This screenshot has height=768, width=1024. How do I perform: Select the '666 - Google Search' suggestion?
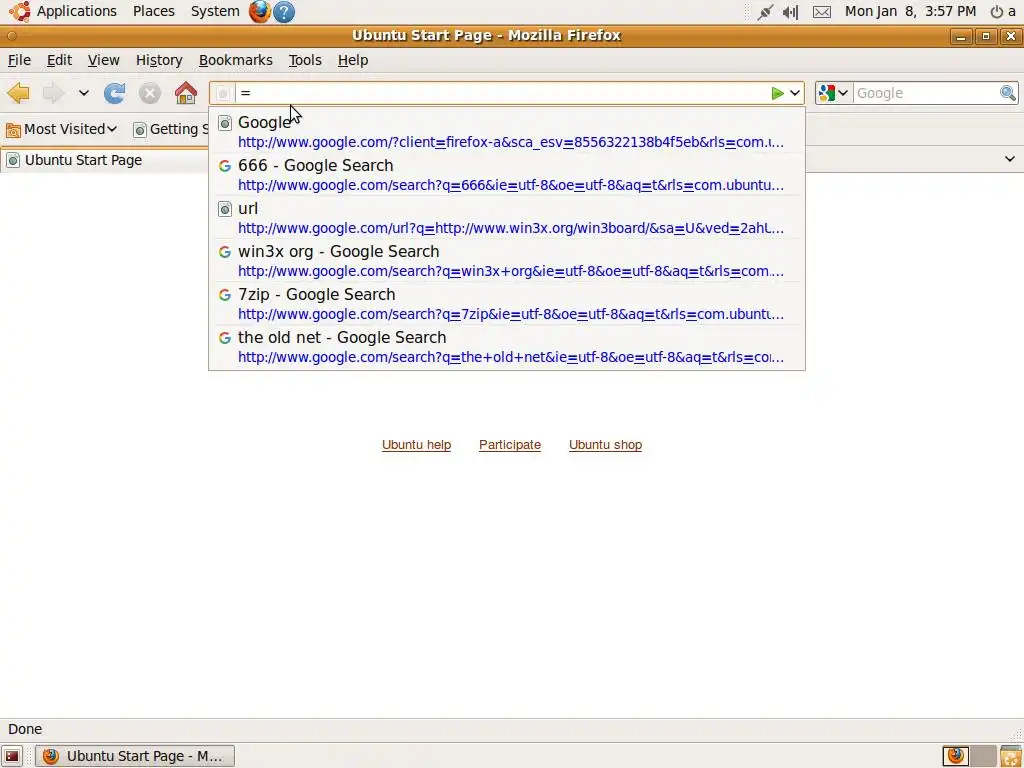tap(507, 174)
